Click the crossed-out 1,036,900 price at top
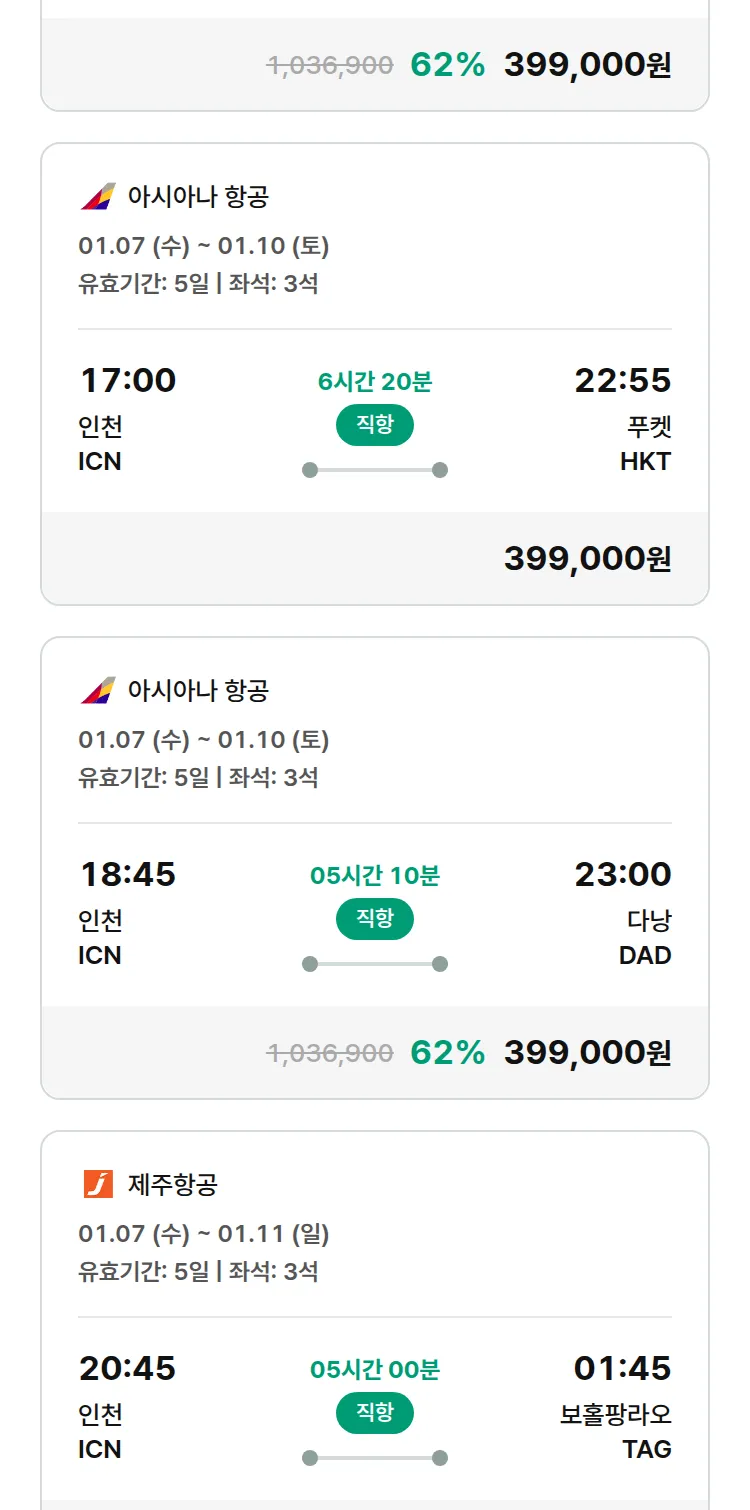 [x=329, y=66]
